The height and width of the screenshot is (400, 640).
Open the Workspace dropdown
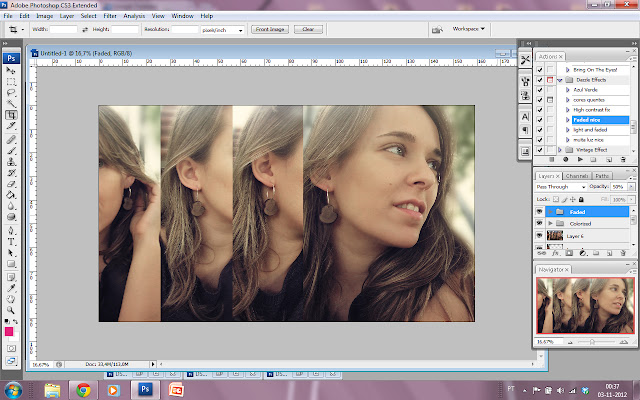click(468, 29)
